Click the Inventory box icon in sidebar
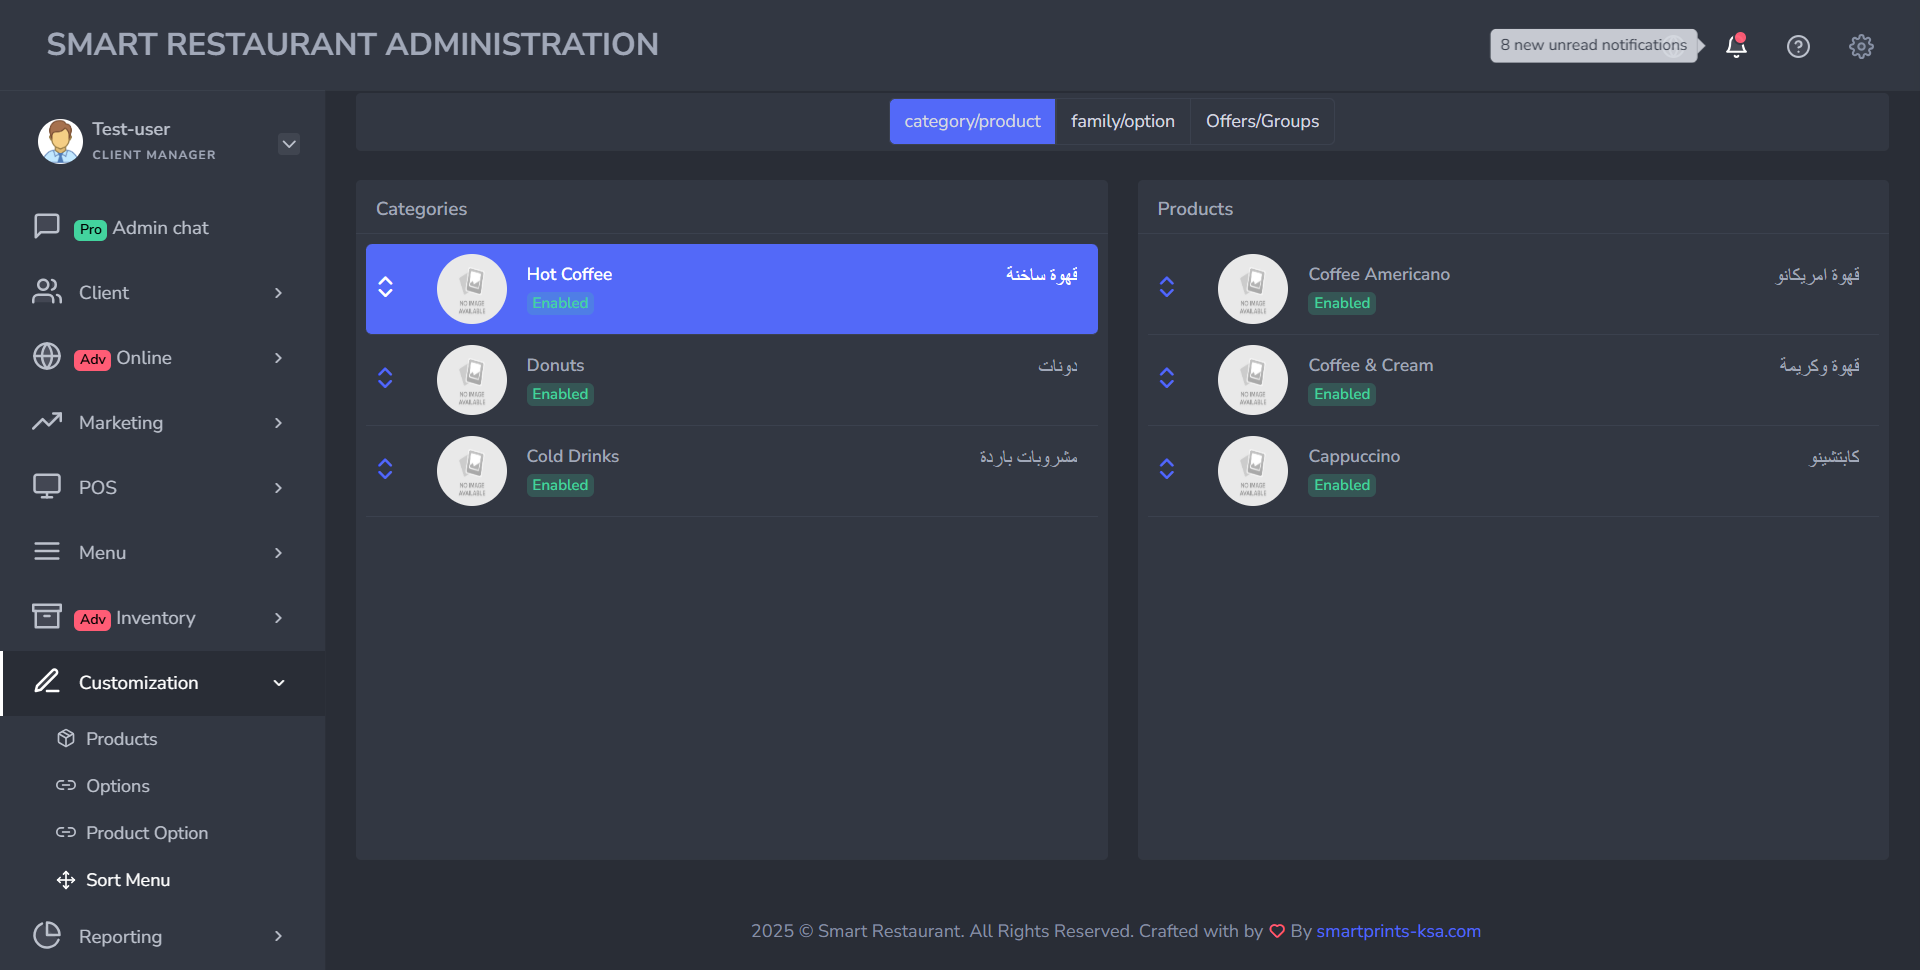This screenshot has width=1920, height=970. (47, 616)
